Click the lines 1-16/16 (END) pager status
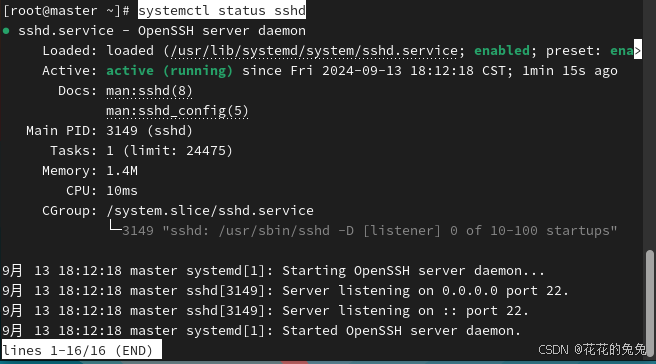Image resolution: width=656 pixels, height=364 pixels. pyautogui.click(x=82, y=350)
